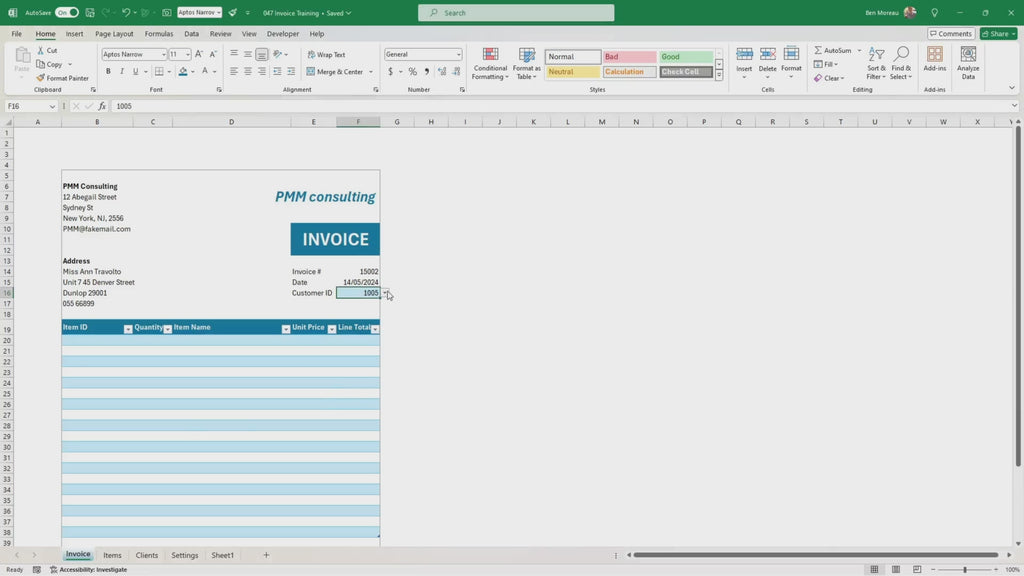
Task: Toggle the AutoSave switch
Action: tap(67, 13)
